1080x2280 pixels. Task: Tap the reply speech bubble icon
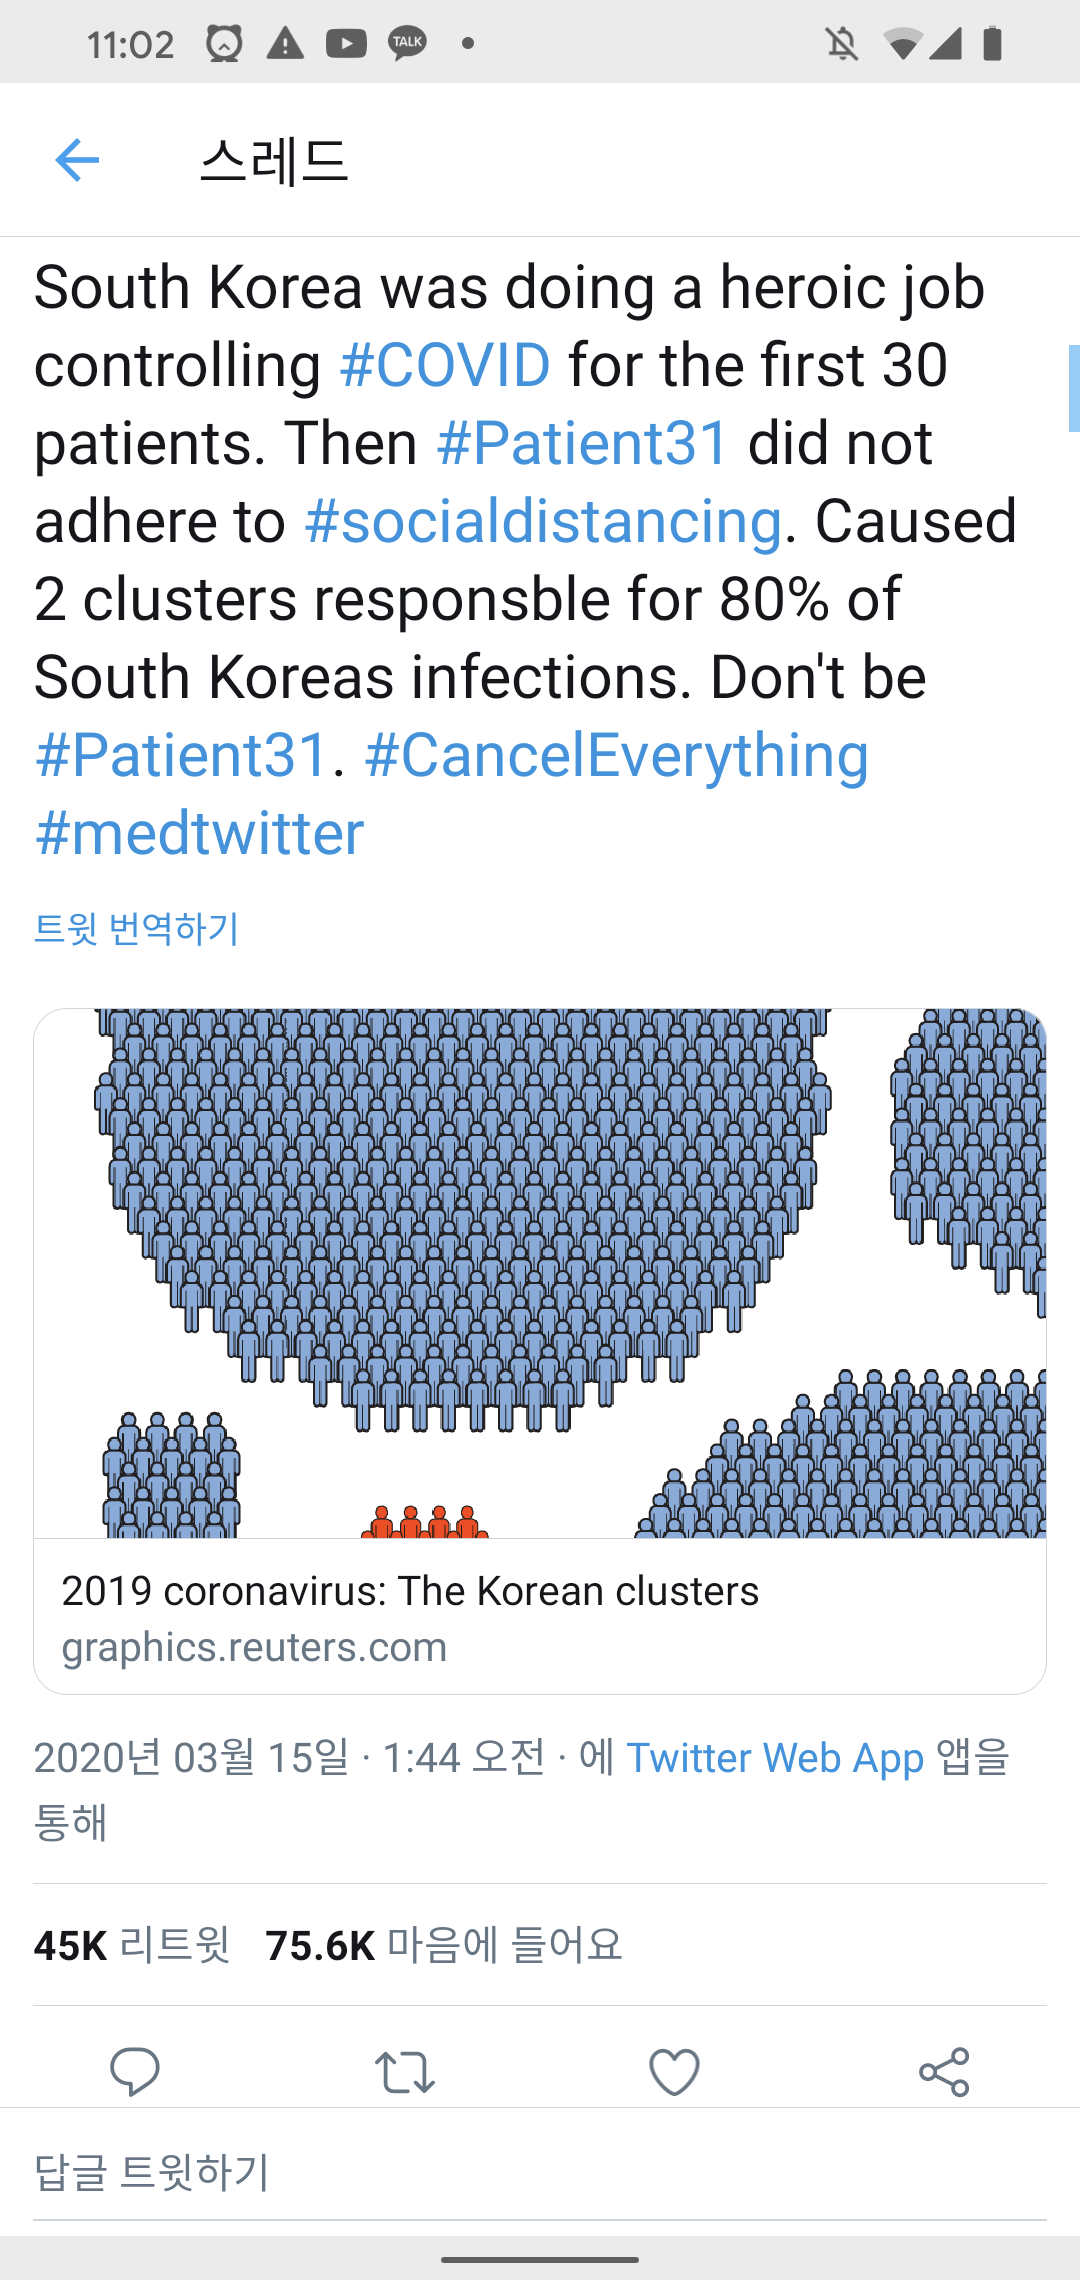(x=135, y=2070)
